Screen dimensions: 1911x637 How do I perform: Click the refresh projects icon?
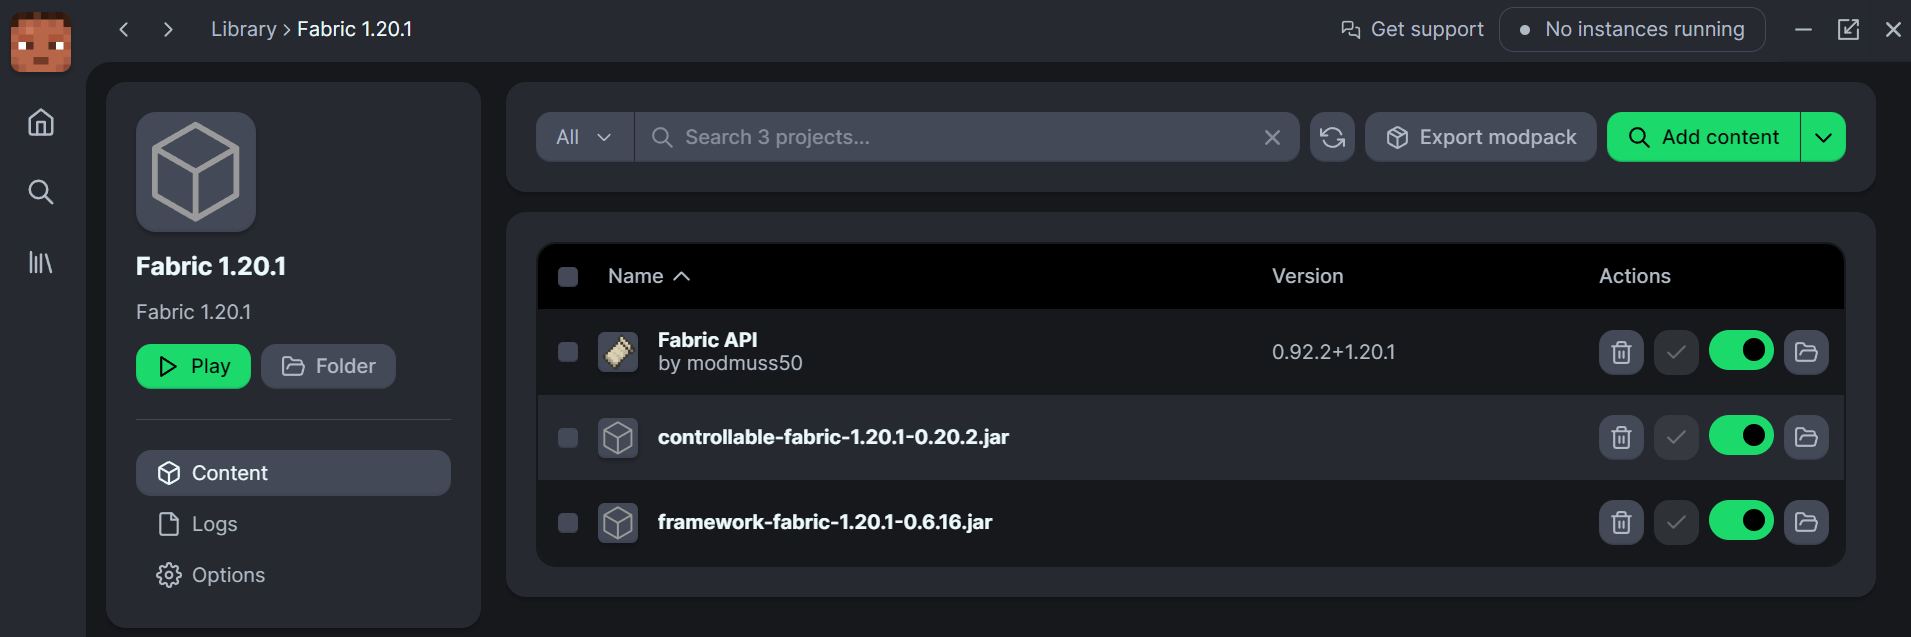tap(1332, 137)
